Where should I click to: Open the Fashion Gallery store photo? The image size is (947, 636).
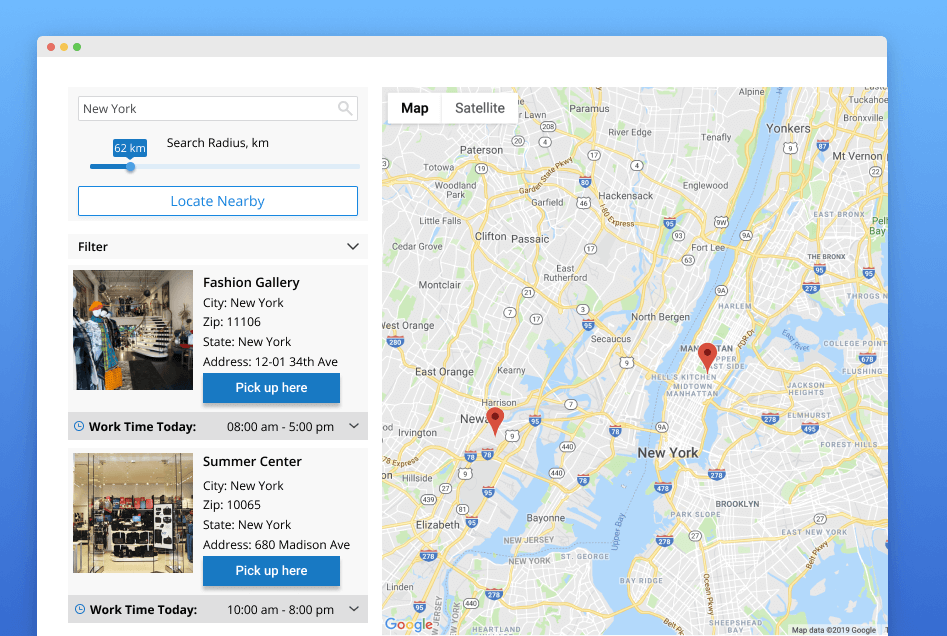point(133,330)
